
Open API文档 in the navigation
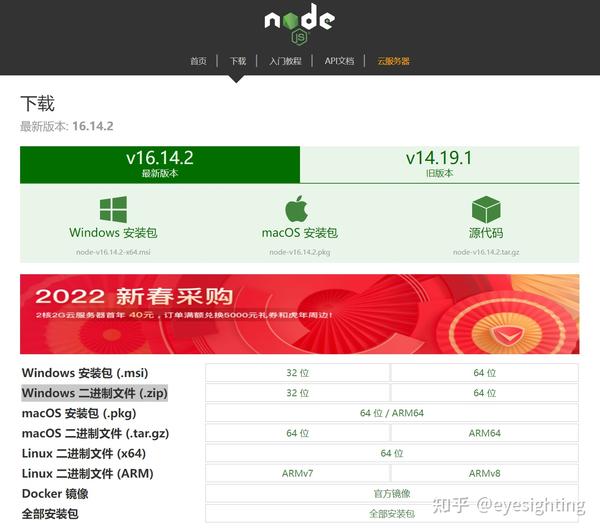coord(339,61)
